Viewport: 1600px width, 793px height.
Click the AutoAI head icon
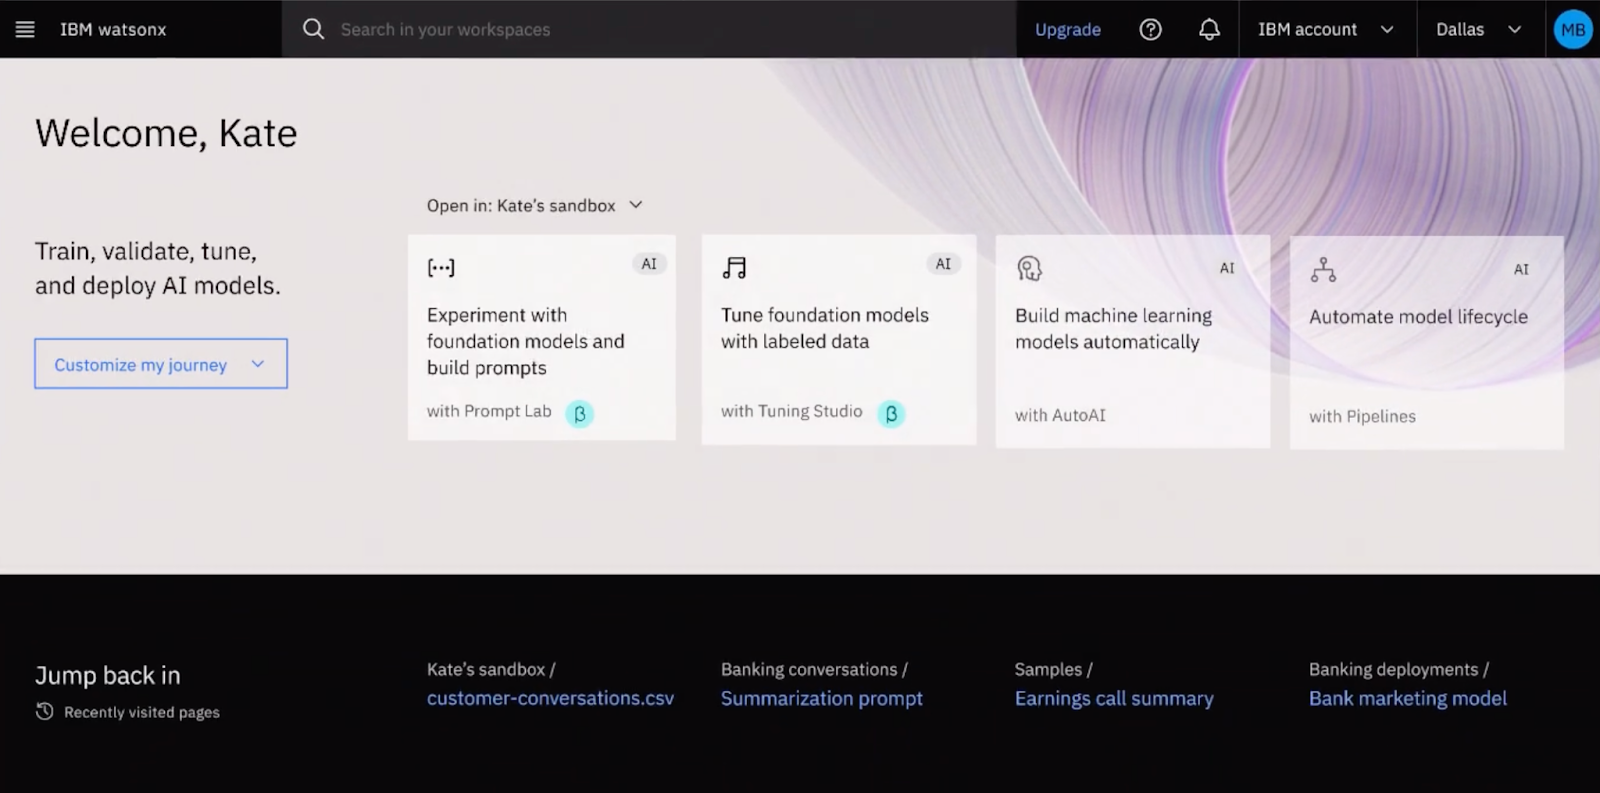click(x=1029, y=268)
